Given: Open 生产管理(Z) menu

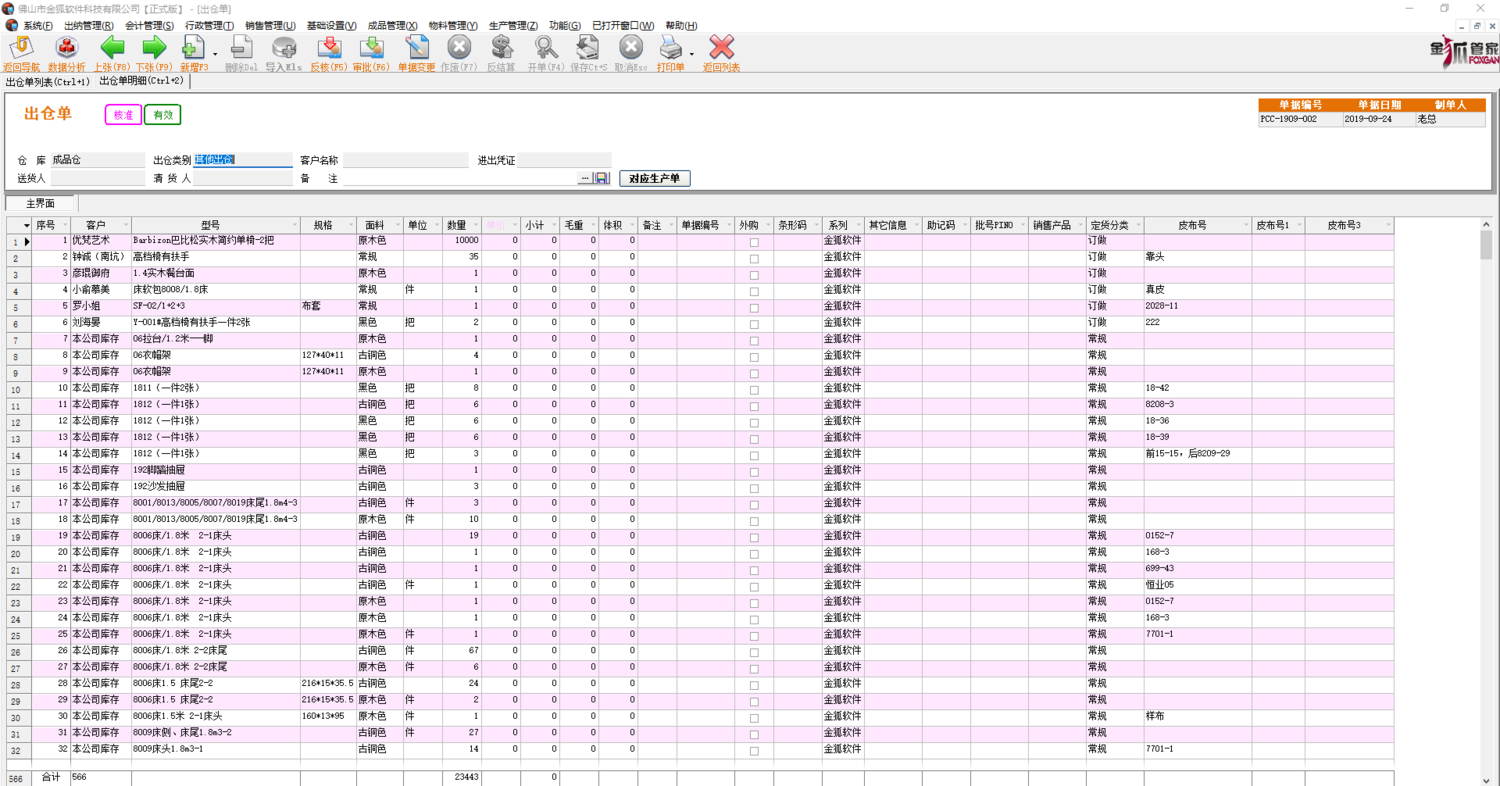Looking at the screenshot, I should pos(513,26).
